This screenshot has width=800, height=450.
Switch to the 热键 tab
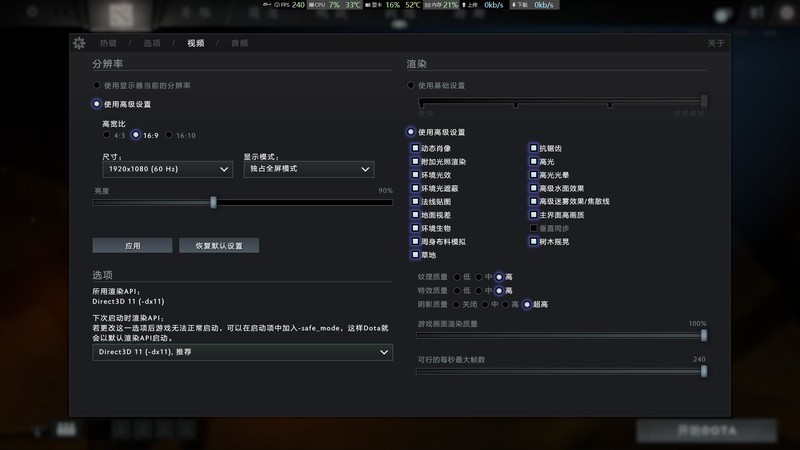108,43
